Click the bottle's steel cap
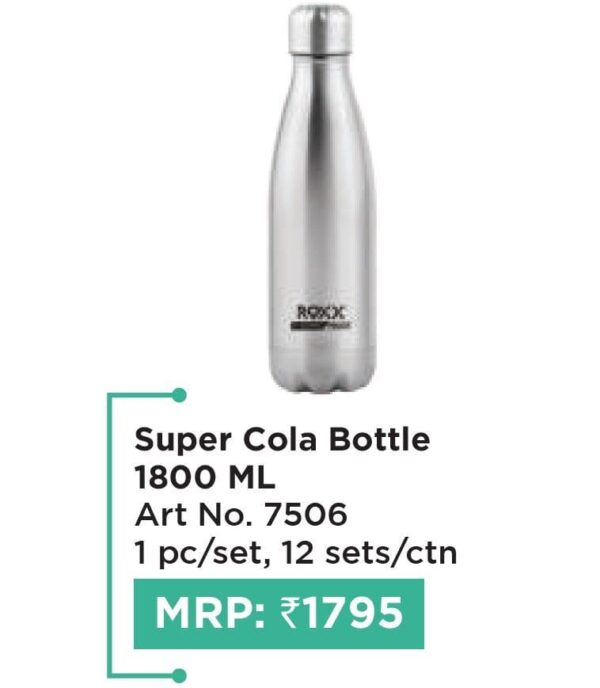This screenshot has height=688, width=600. [320, 29]
